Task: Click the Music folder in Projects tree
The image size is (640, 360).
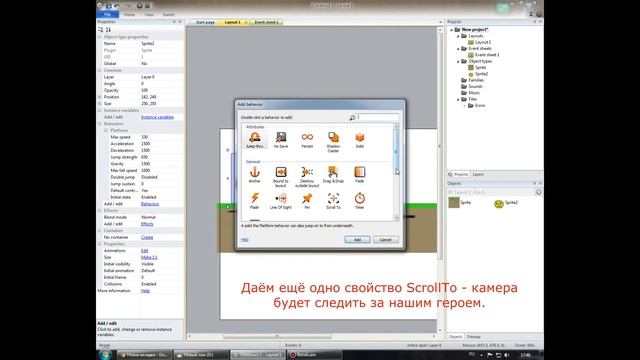Action: click(474, 93)
